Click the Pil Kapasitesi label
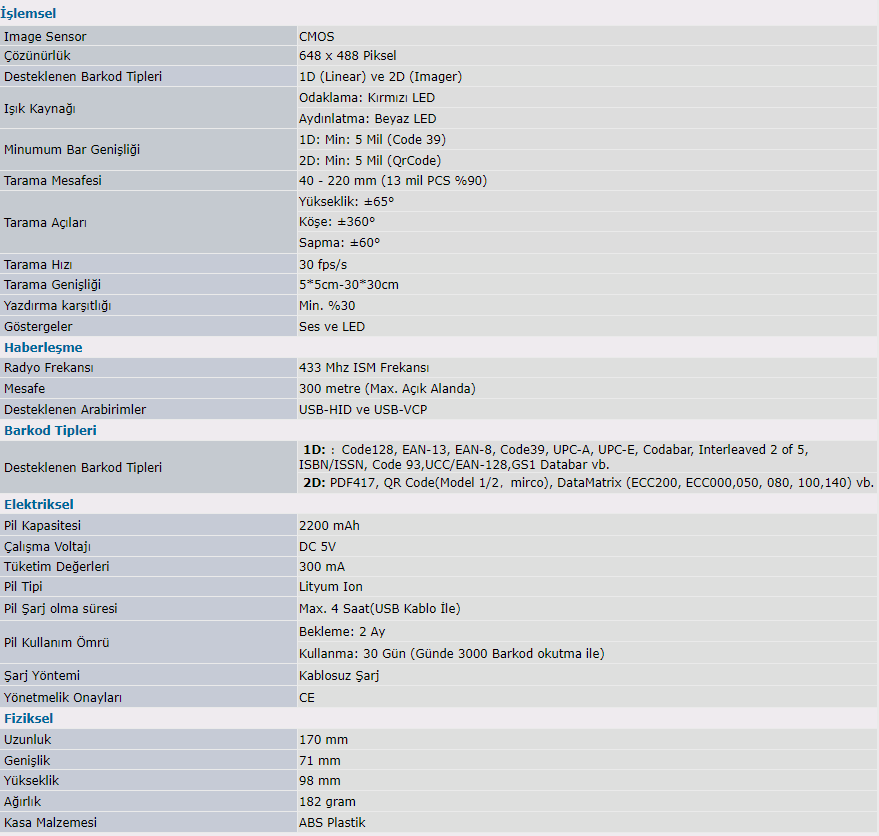Screen dimensions: 879x836 (43, 525)
